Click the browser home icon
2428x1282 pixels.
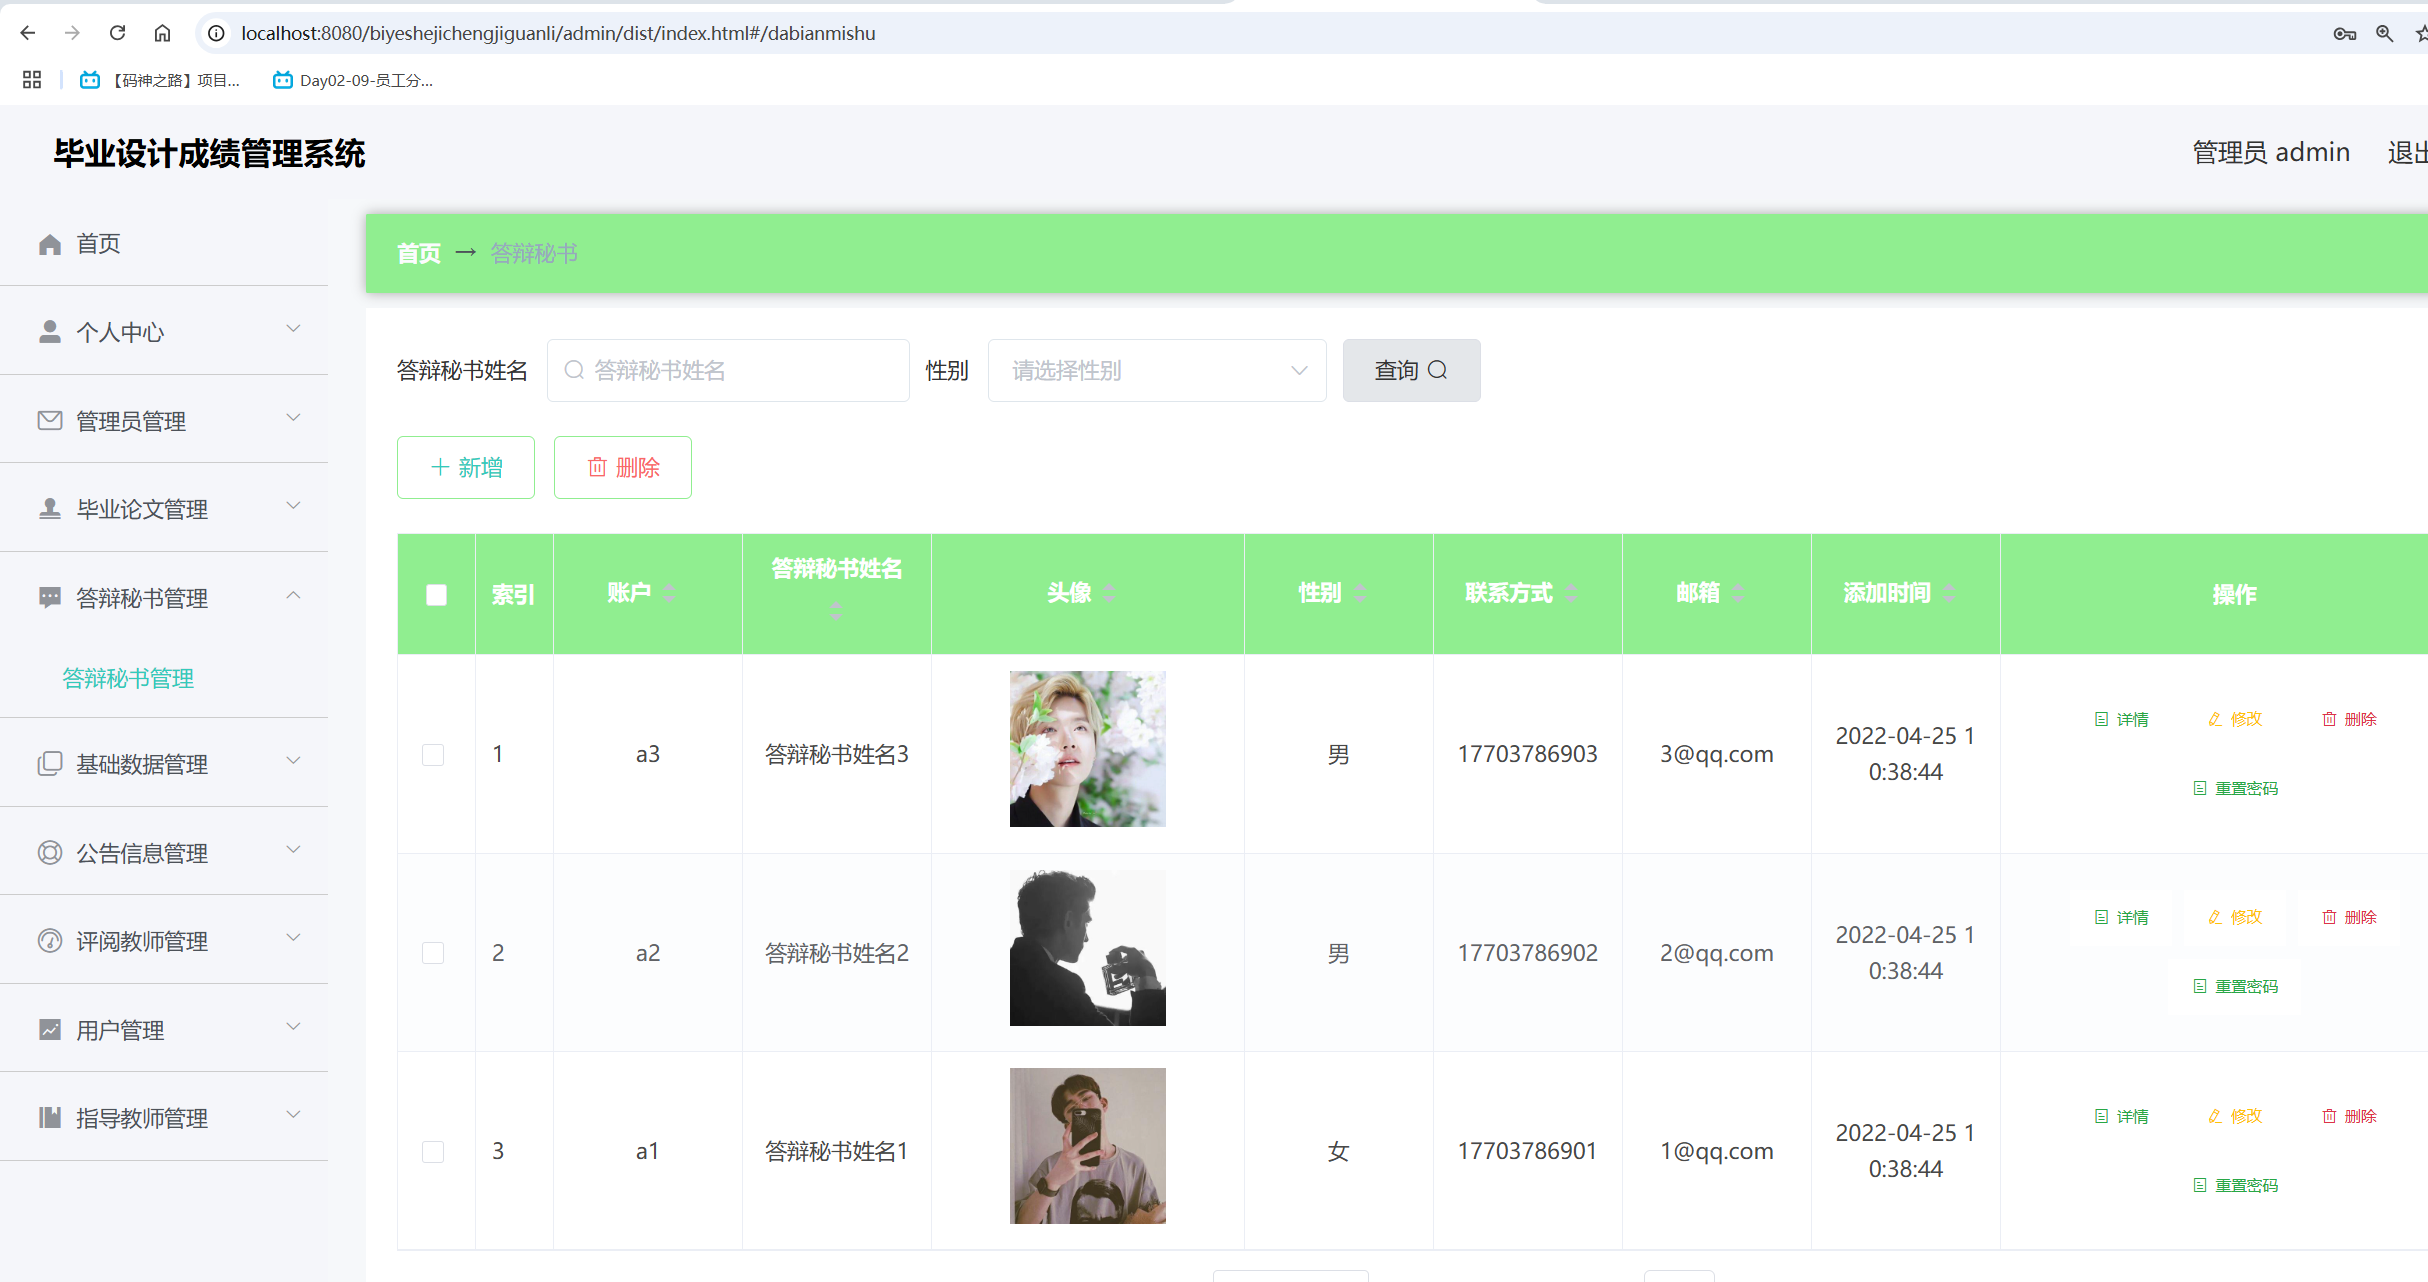coord(162,33)
